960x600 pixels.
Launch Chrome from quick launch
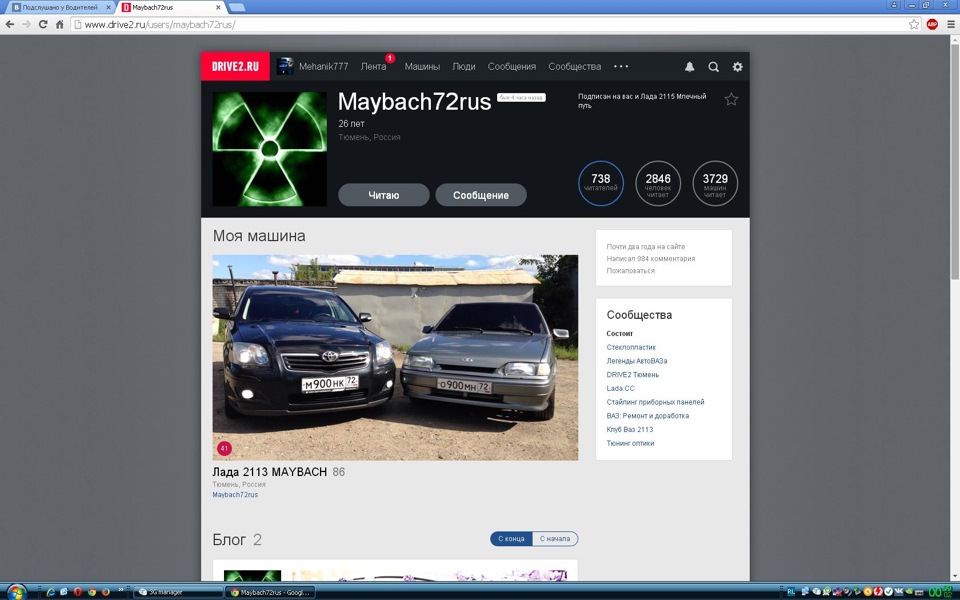pyautogui.click(x=92, y=592)
